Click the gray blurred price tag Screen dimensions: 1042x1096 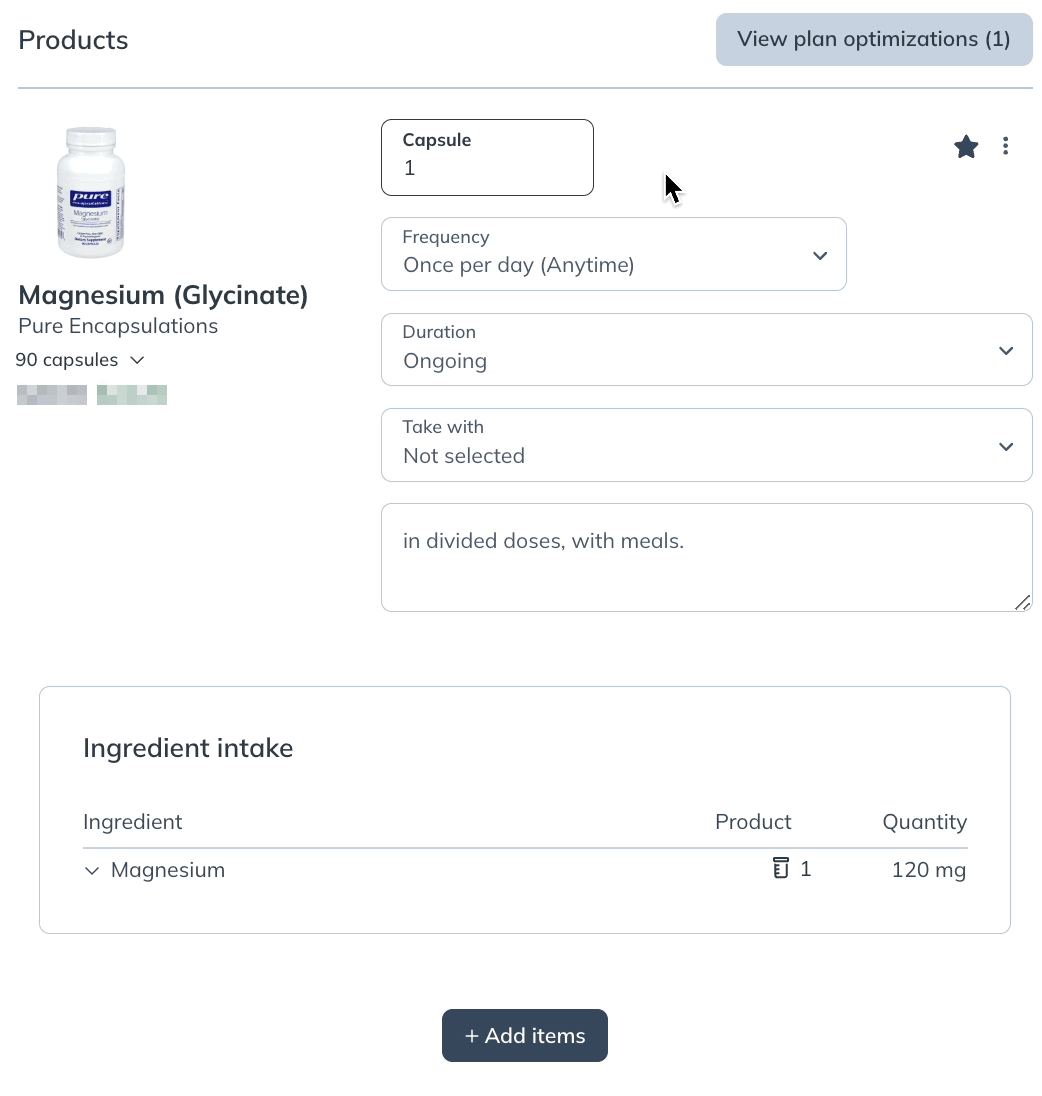(x=52, y=395)
